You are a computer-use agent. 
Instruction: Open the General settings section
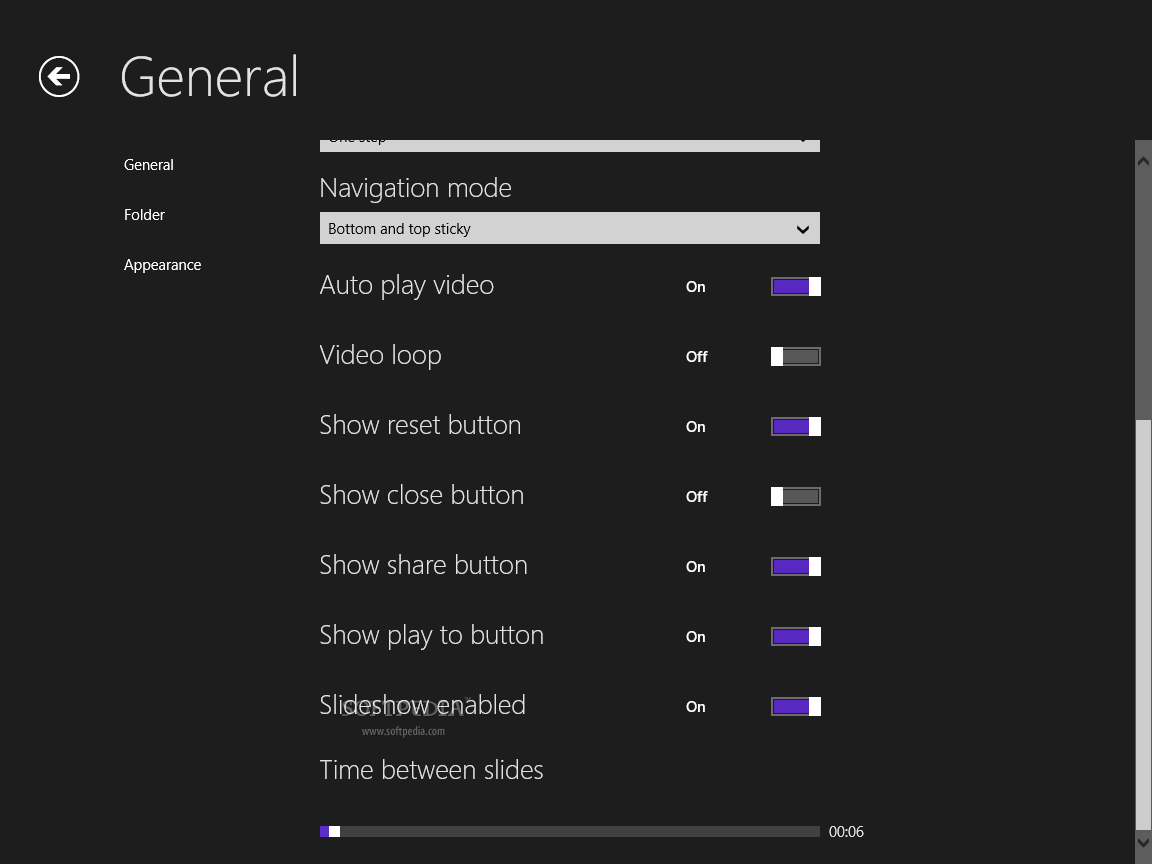tap(148, 165)
